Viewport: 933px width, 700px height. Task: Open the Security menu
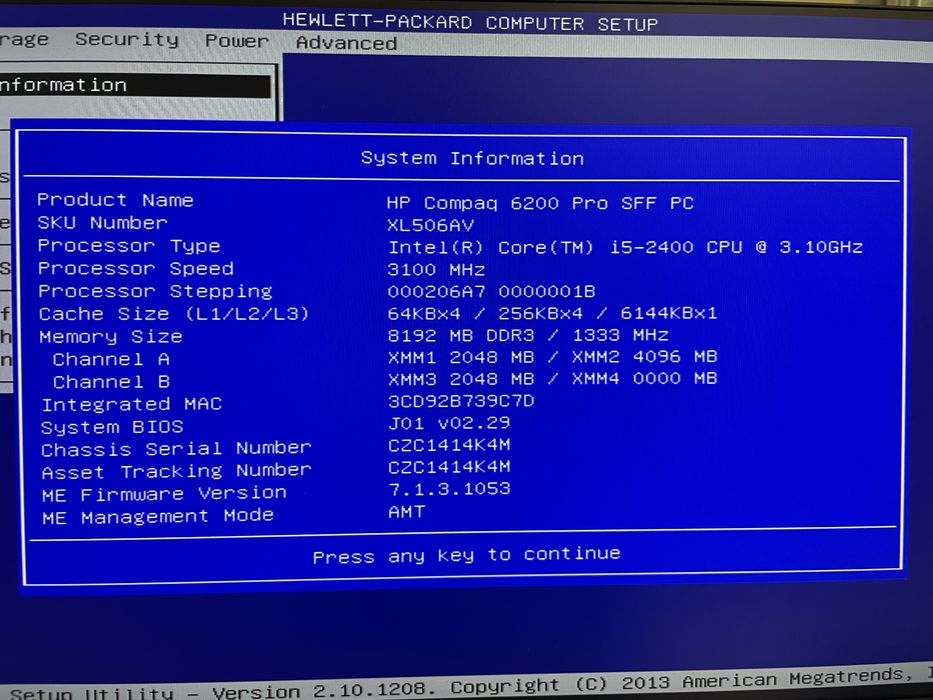(x=127, y=40)
